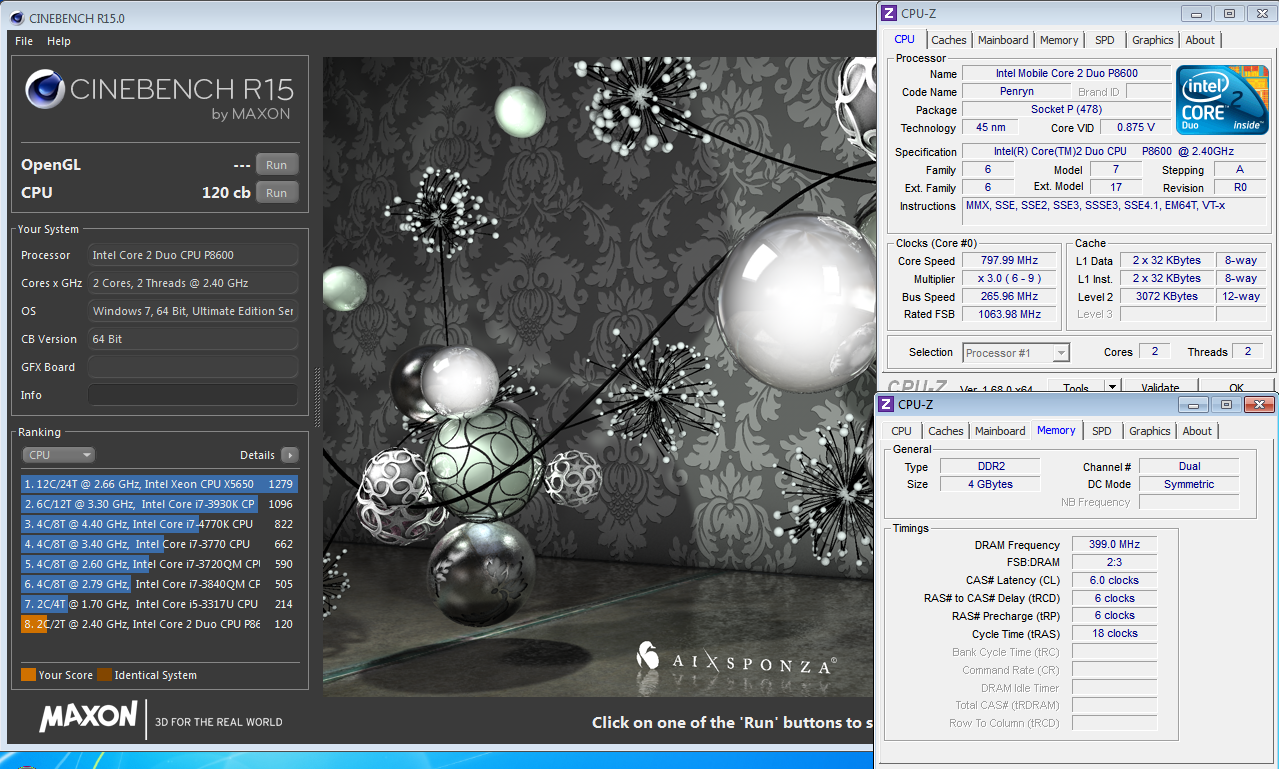The height and width of the screenshot is (769, 1279).
Task: Switch to Mainboard tab in top CPU-Z
Action: pyautogui.click(x=1003, y=40)
